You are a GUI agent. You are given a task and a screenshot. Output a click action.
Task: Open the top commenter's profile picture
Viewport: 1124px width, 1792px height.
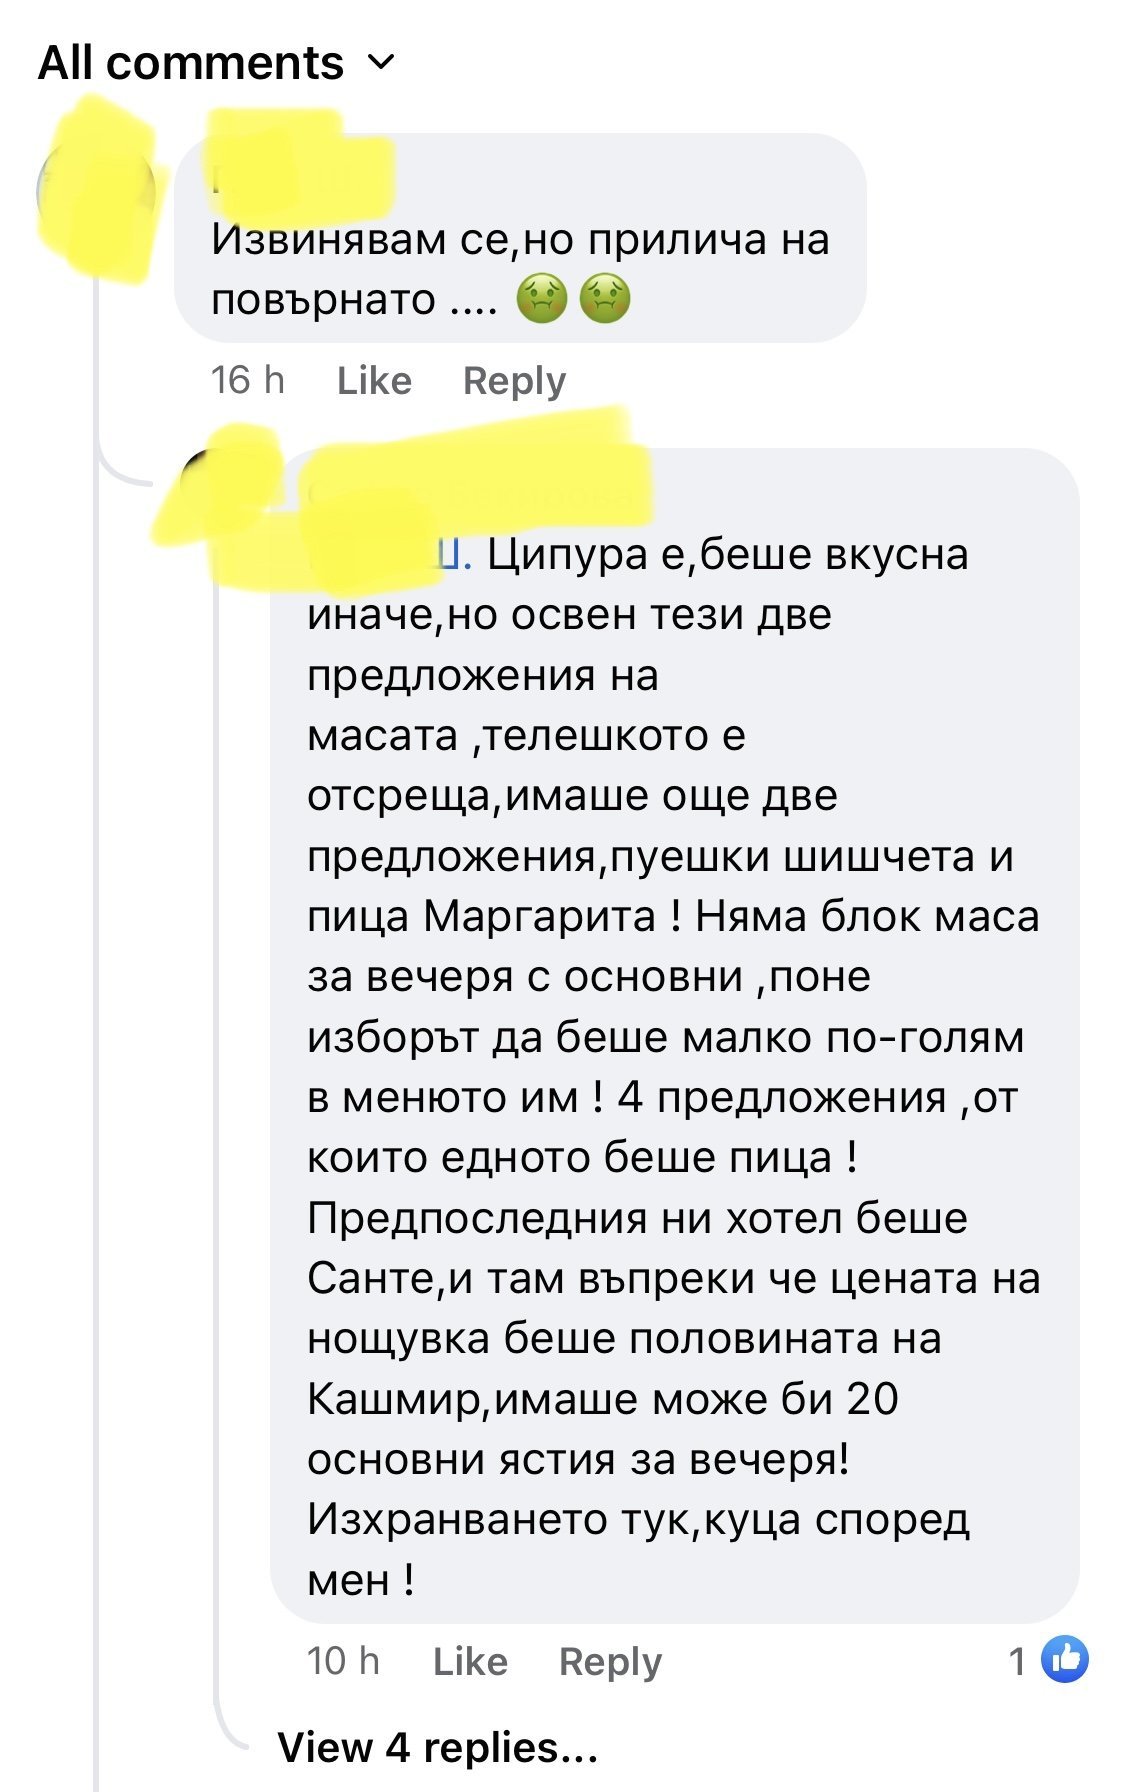point(95,190)
